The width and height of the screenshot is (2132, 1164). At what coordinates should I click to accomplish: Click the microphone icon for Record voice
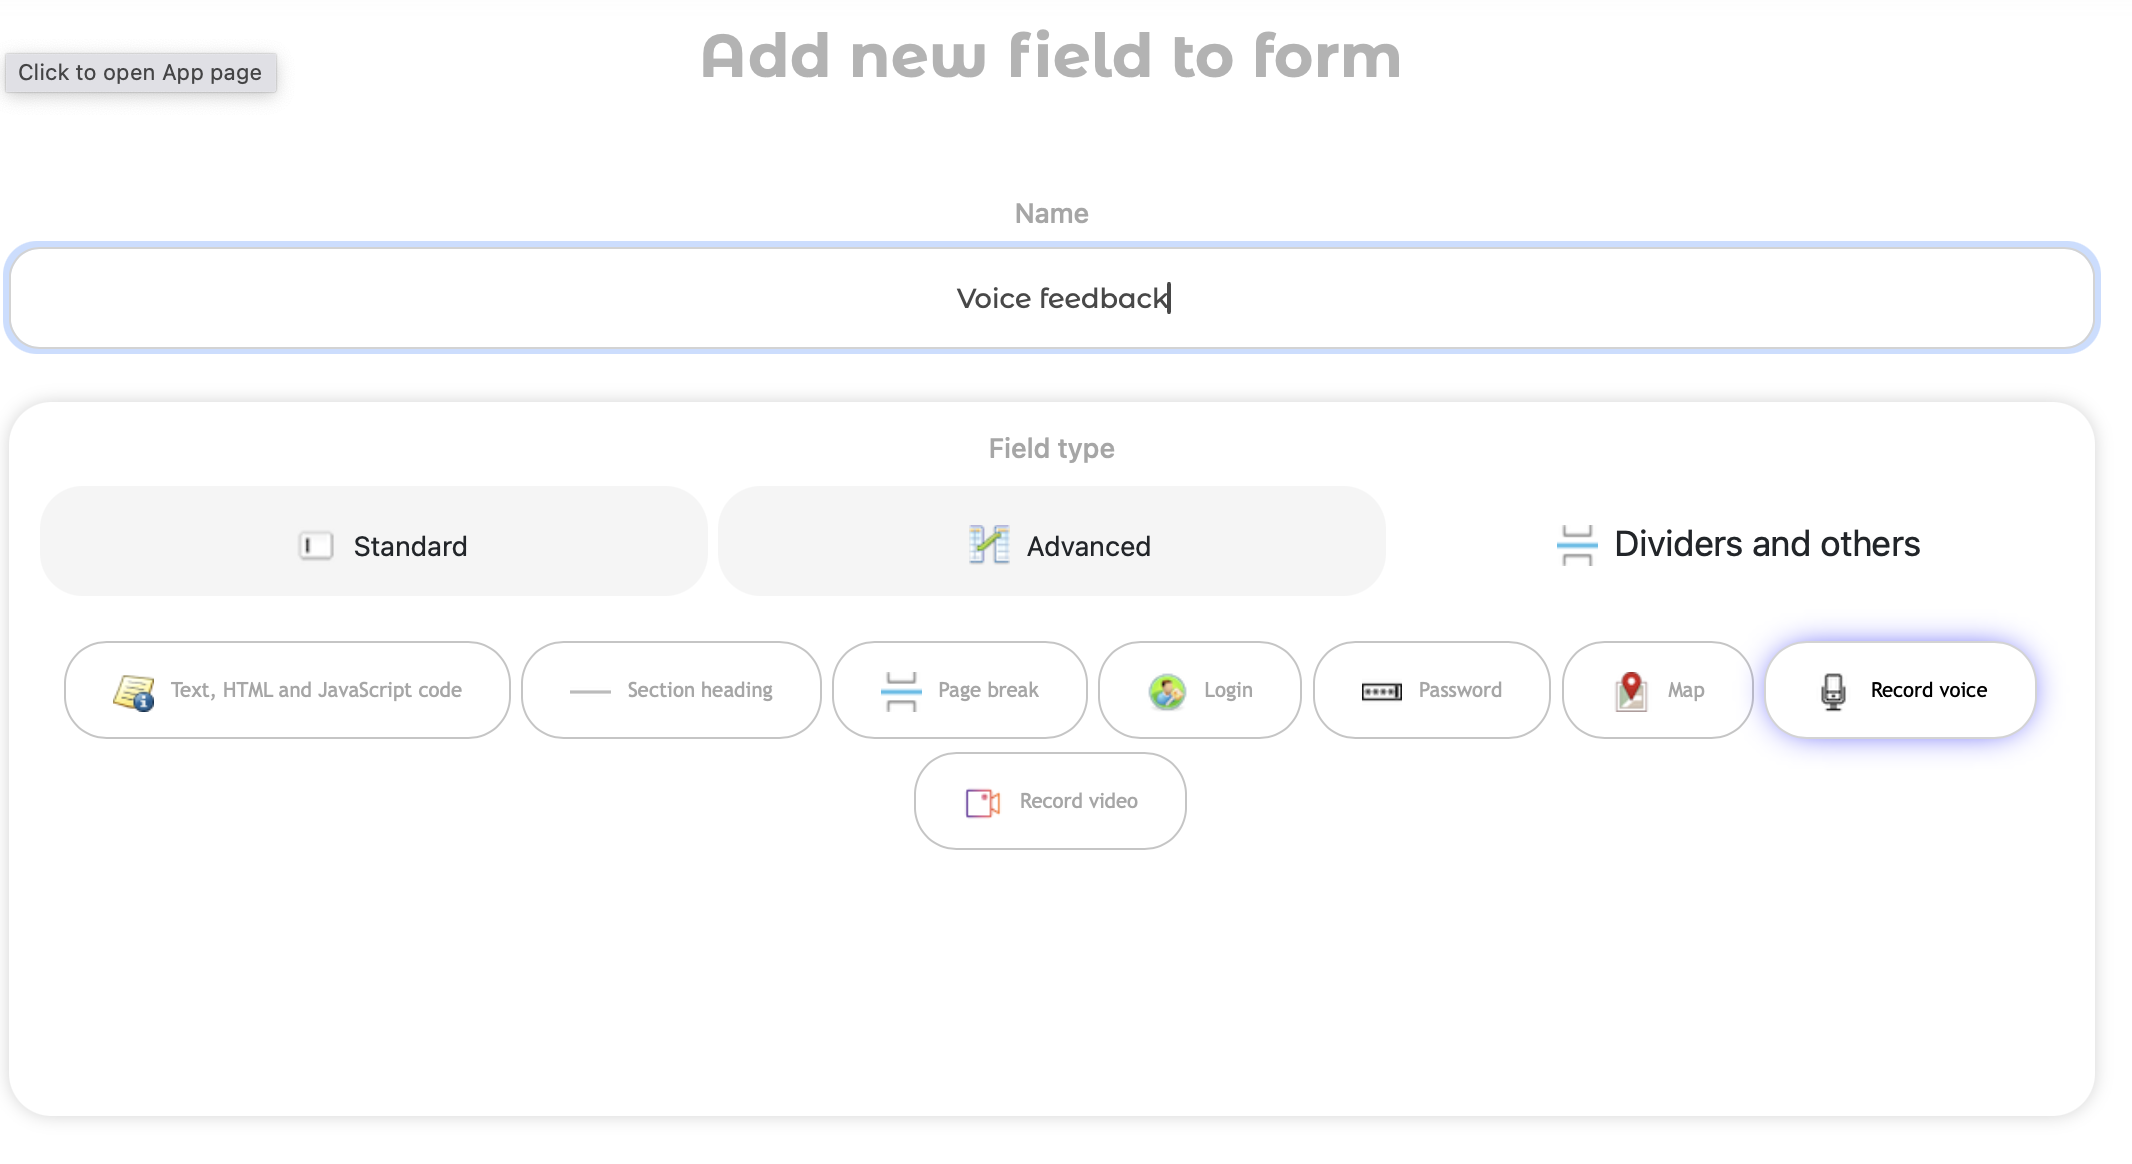coord(1832,691)
